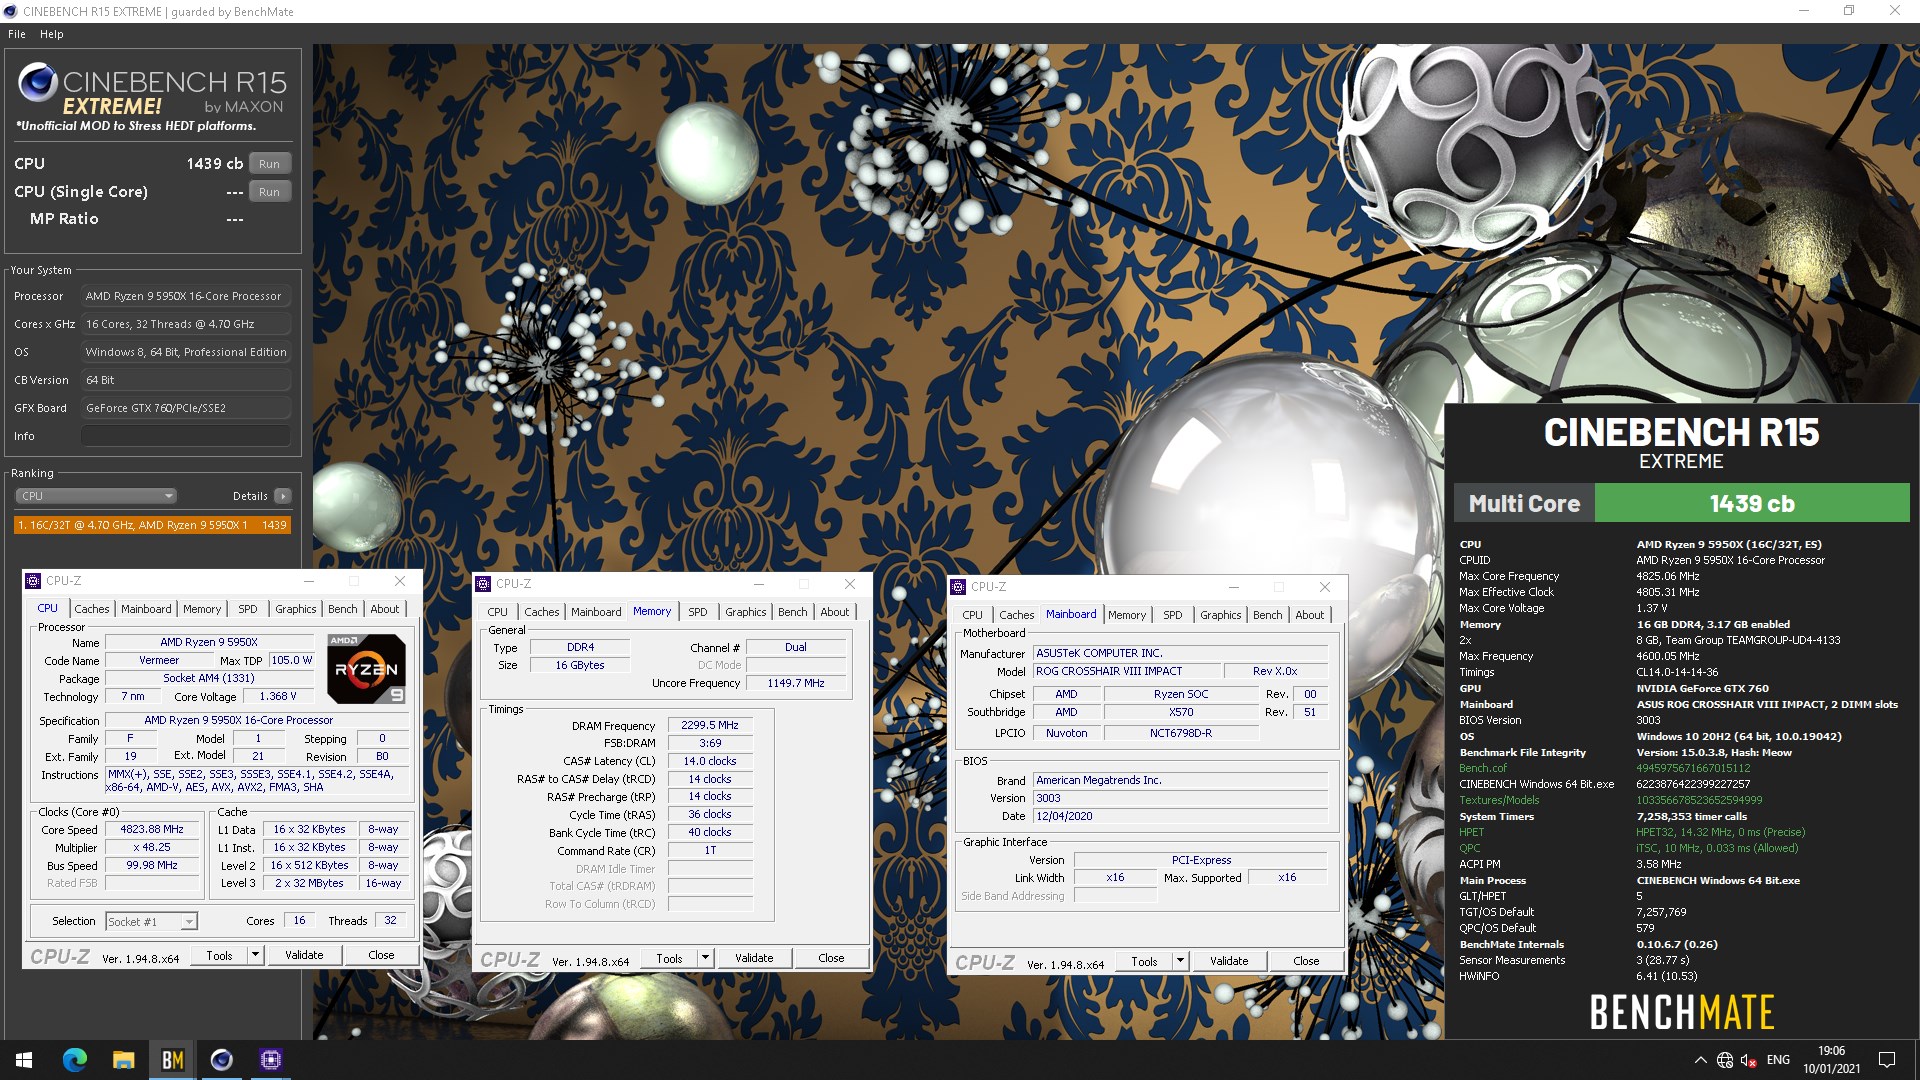Open the Windows Start menu
Screen dimensions: 1920x1080
pyautogui.click(x=24, y=1060)
